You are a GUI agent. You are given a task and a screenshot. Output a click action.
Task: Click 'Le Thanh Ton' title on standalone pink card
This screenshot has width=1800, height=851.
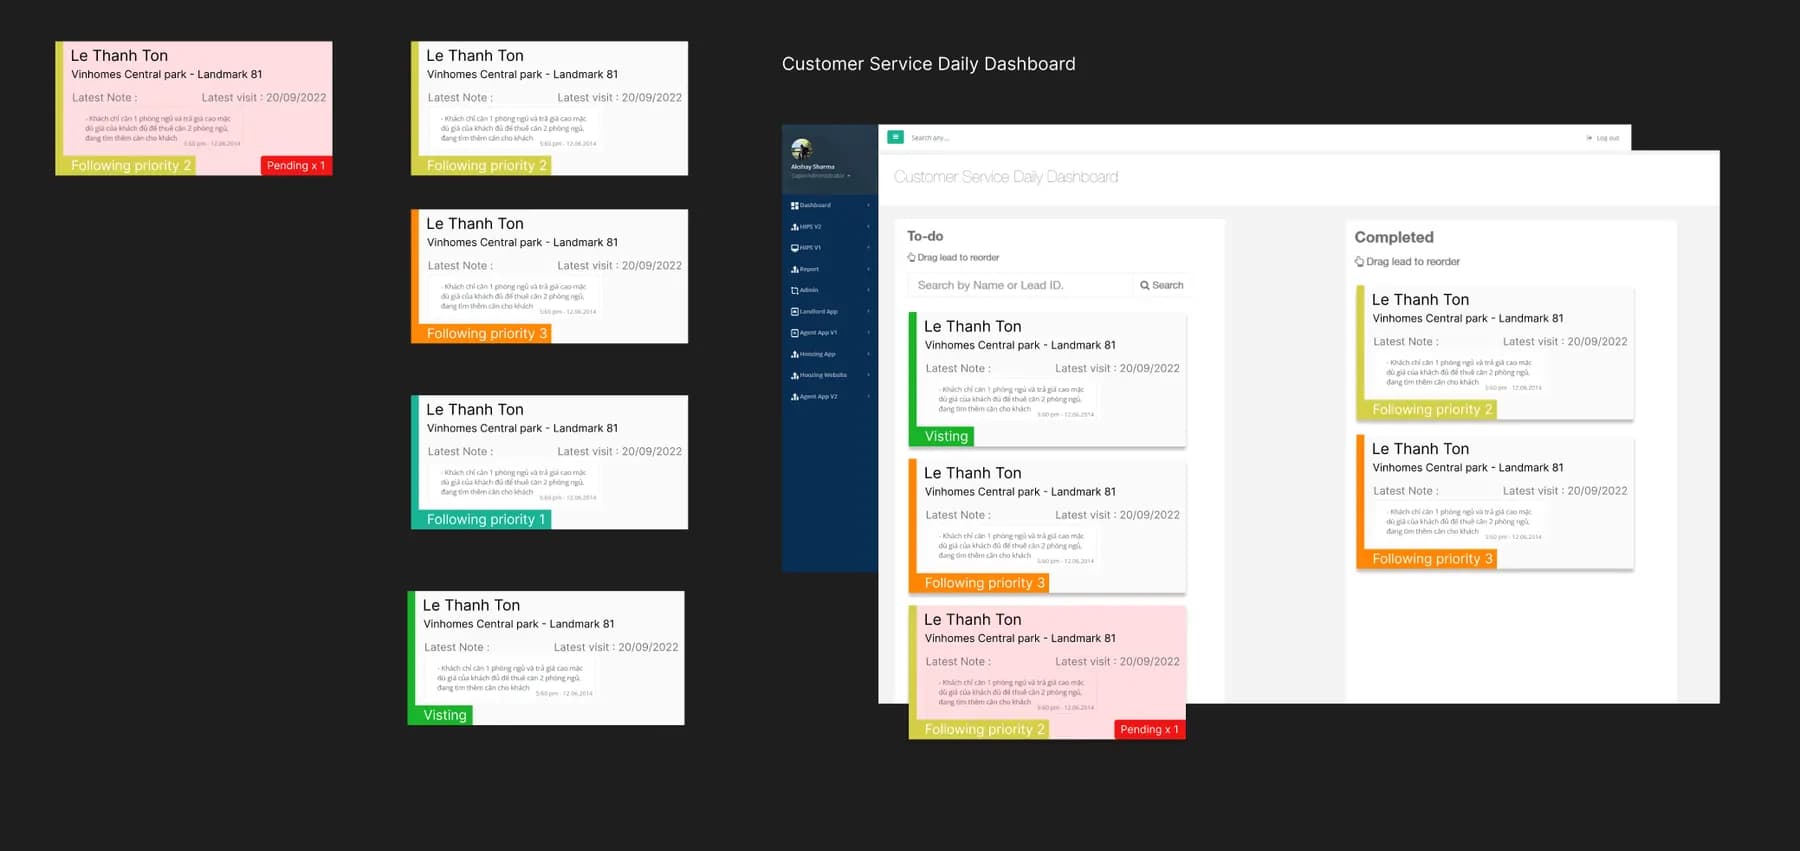coord(119,56)
